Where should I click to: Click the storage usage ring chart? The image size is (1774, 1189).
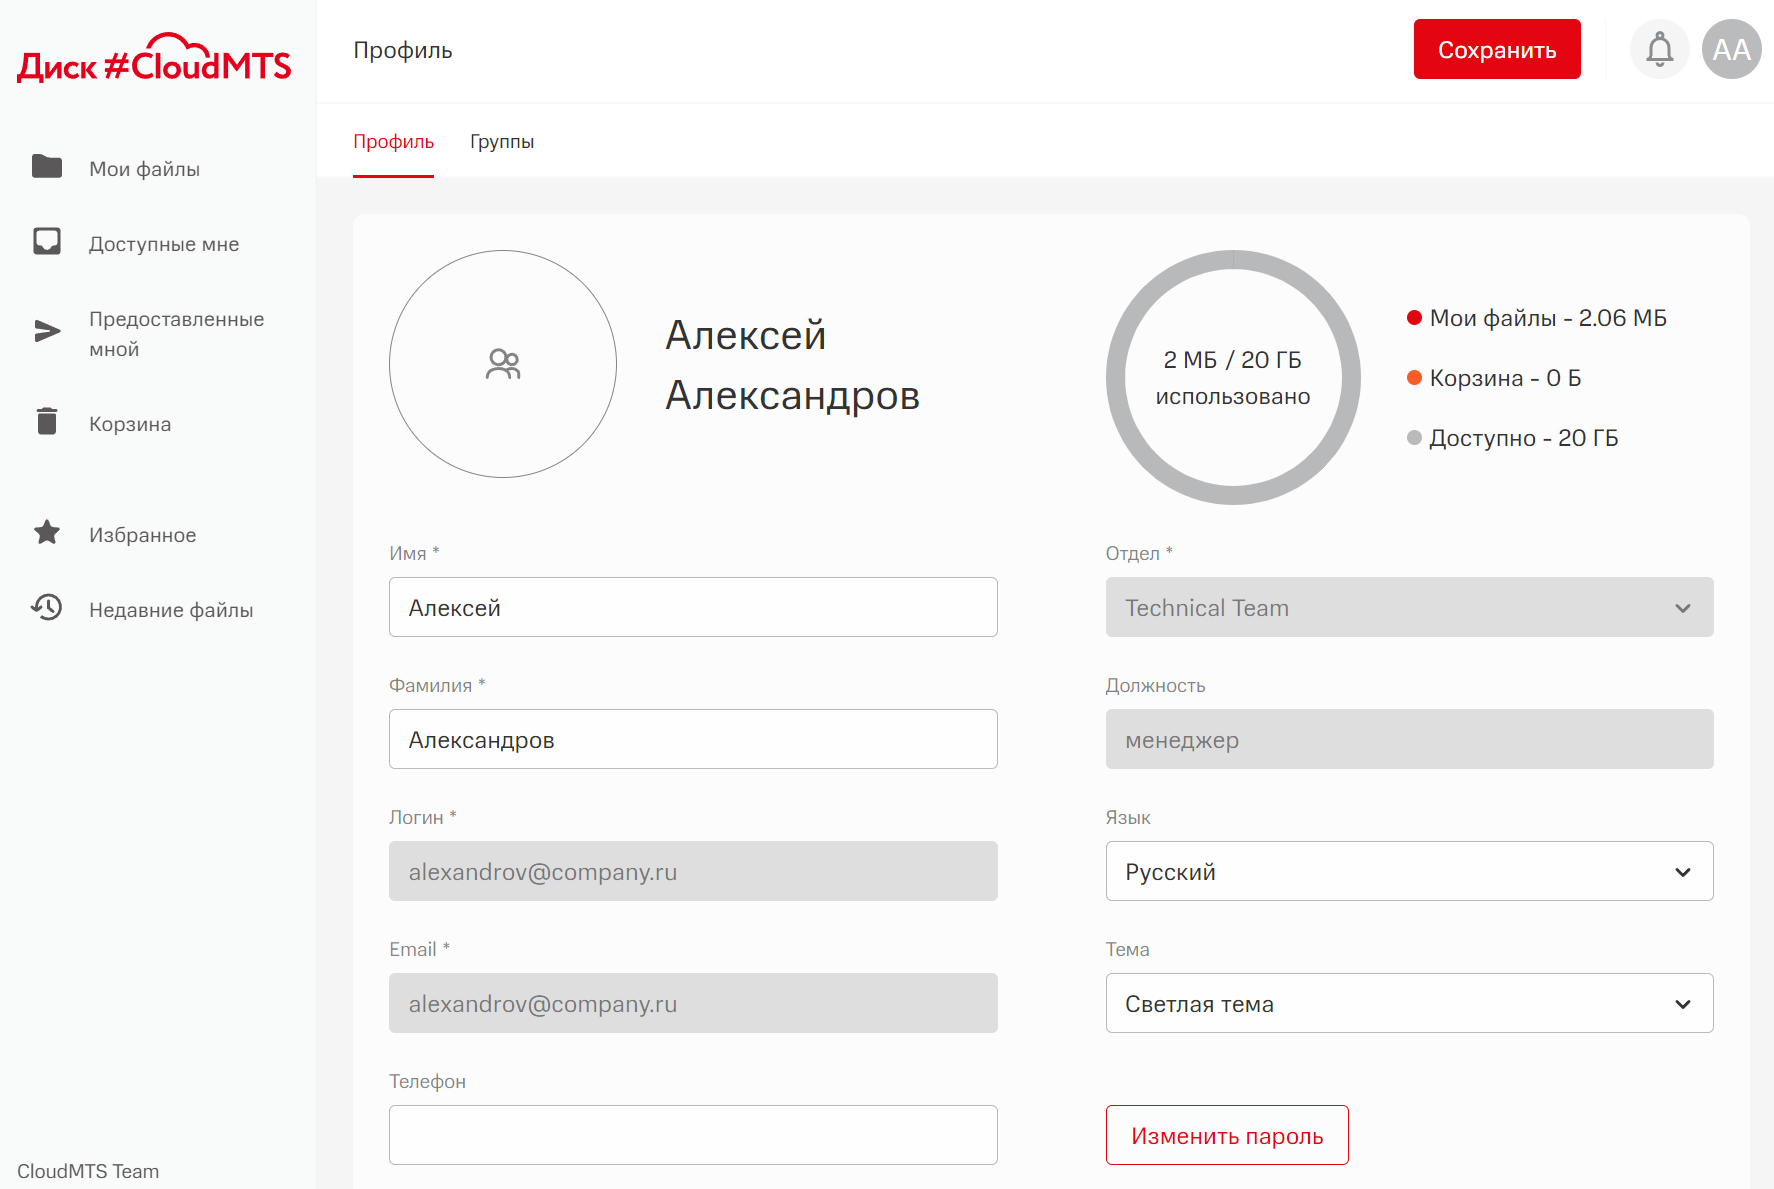[1232, 377]
